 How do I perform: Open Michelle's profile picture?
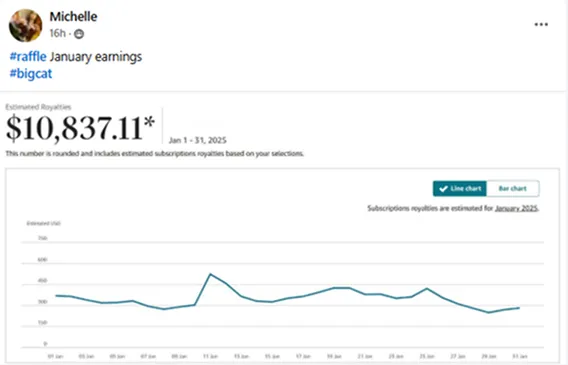tap(25, 25)
